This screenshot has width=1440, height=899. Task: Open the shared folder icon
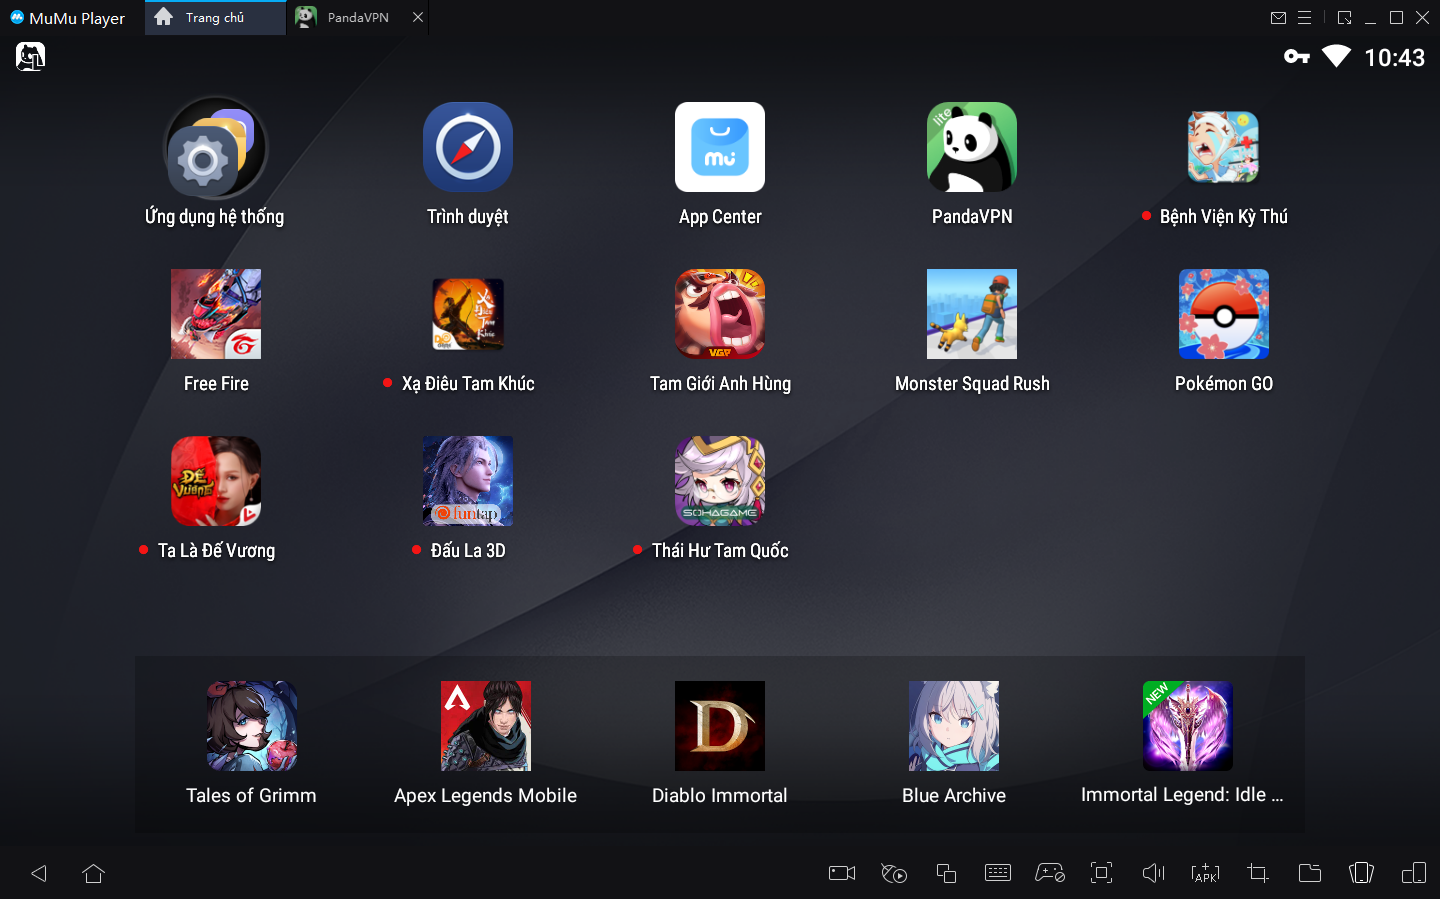[x=1310, y=873]
